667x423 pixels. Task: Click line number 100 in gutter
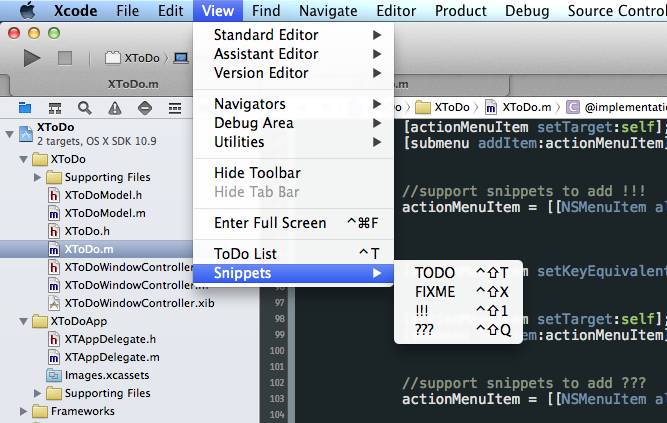277,351
